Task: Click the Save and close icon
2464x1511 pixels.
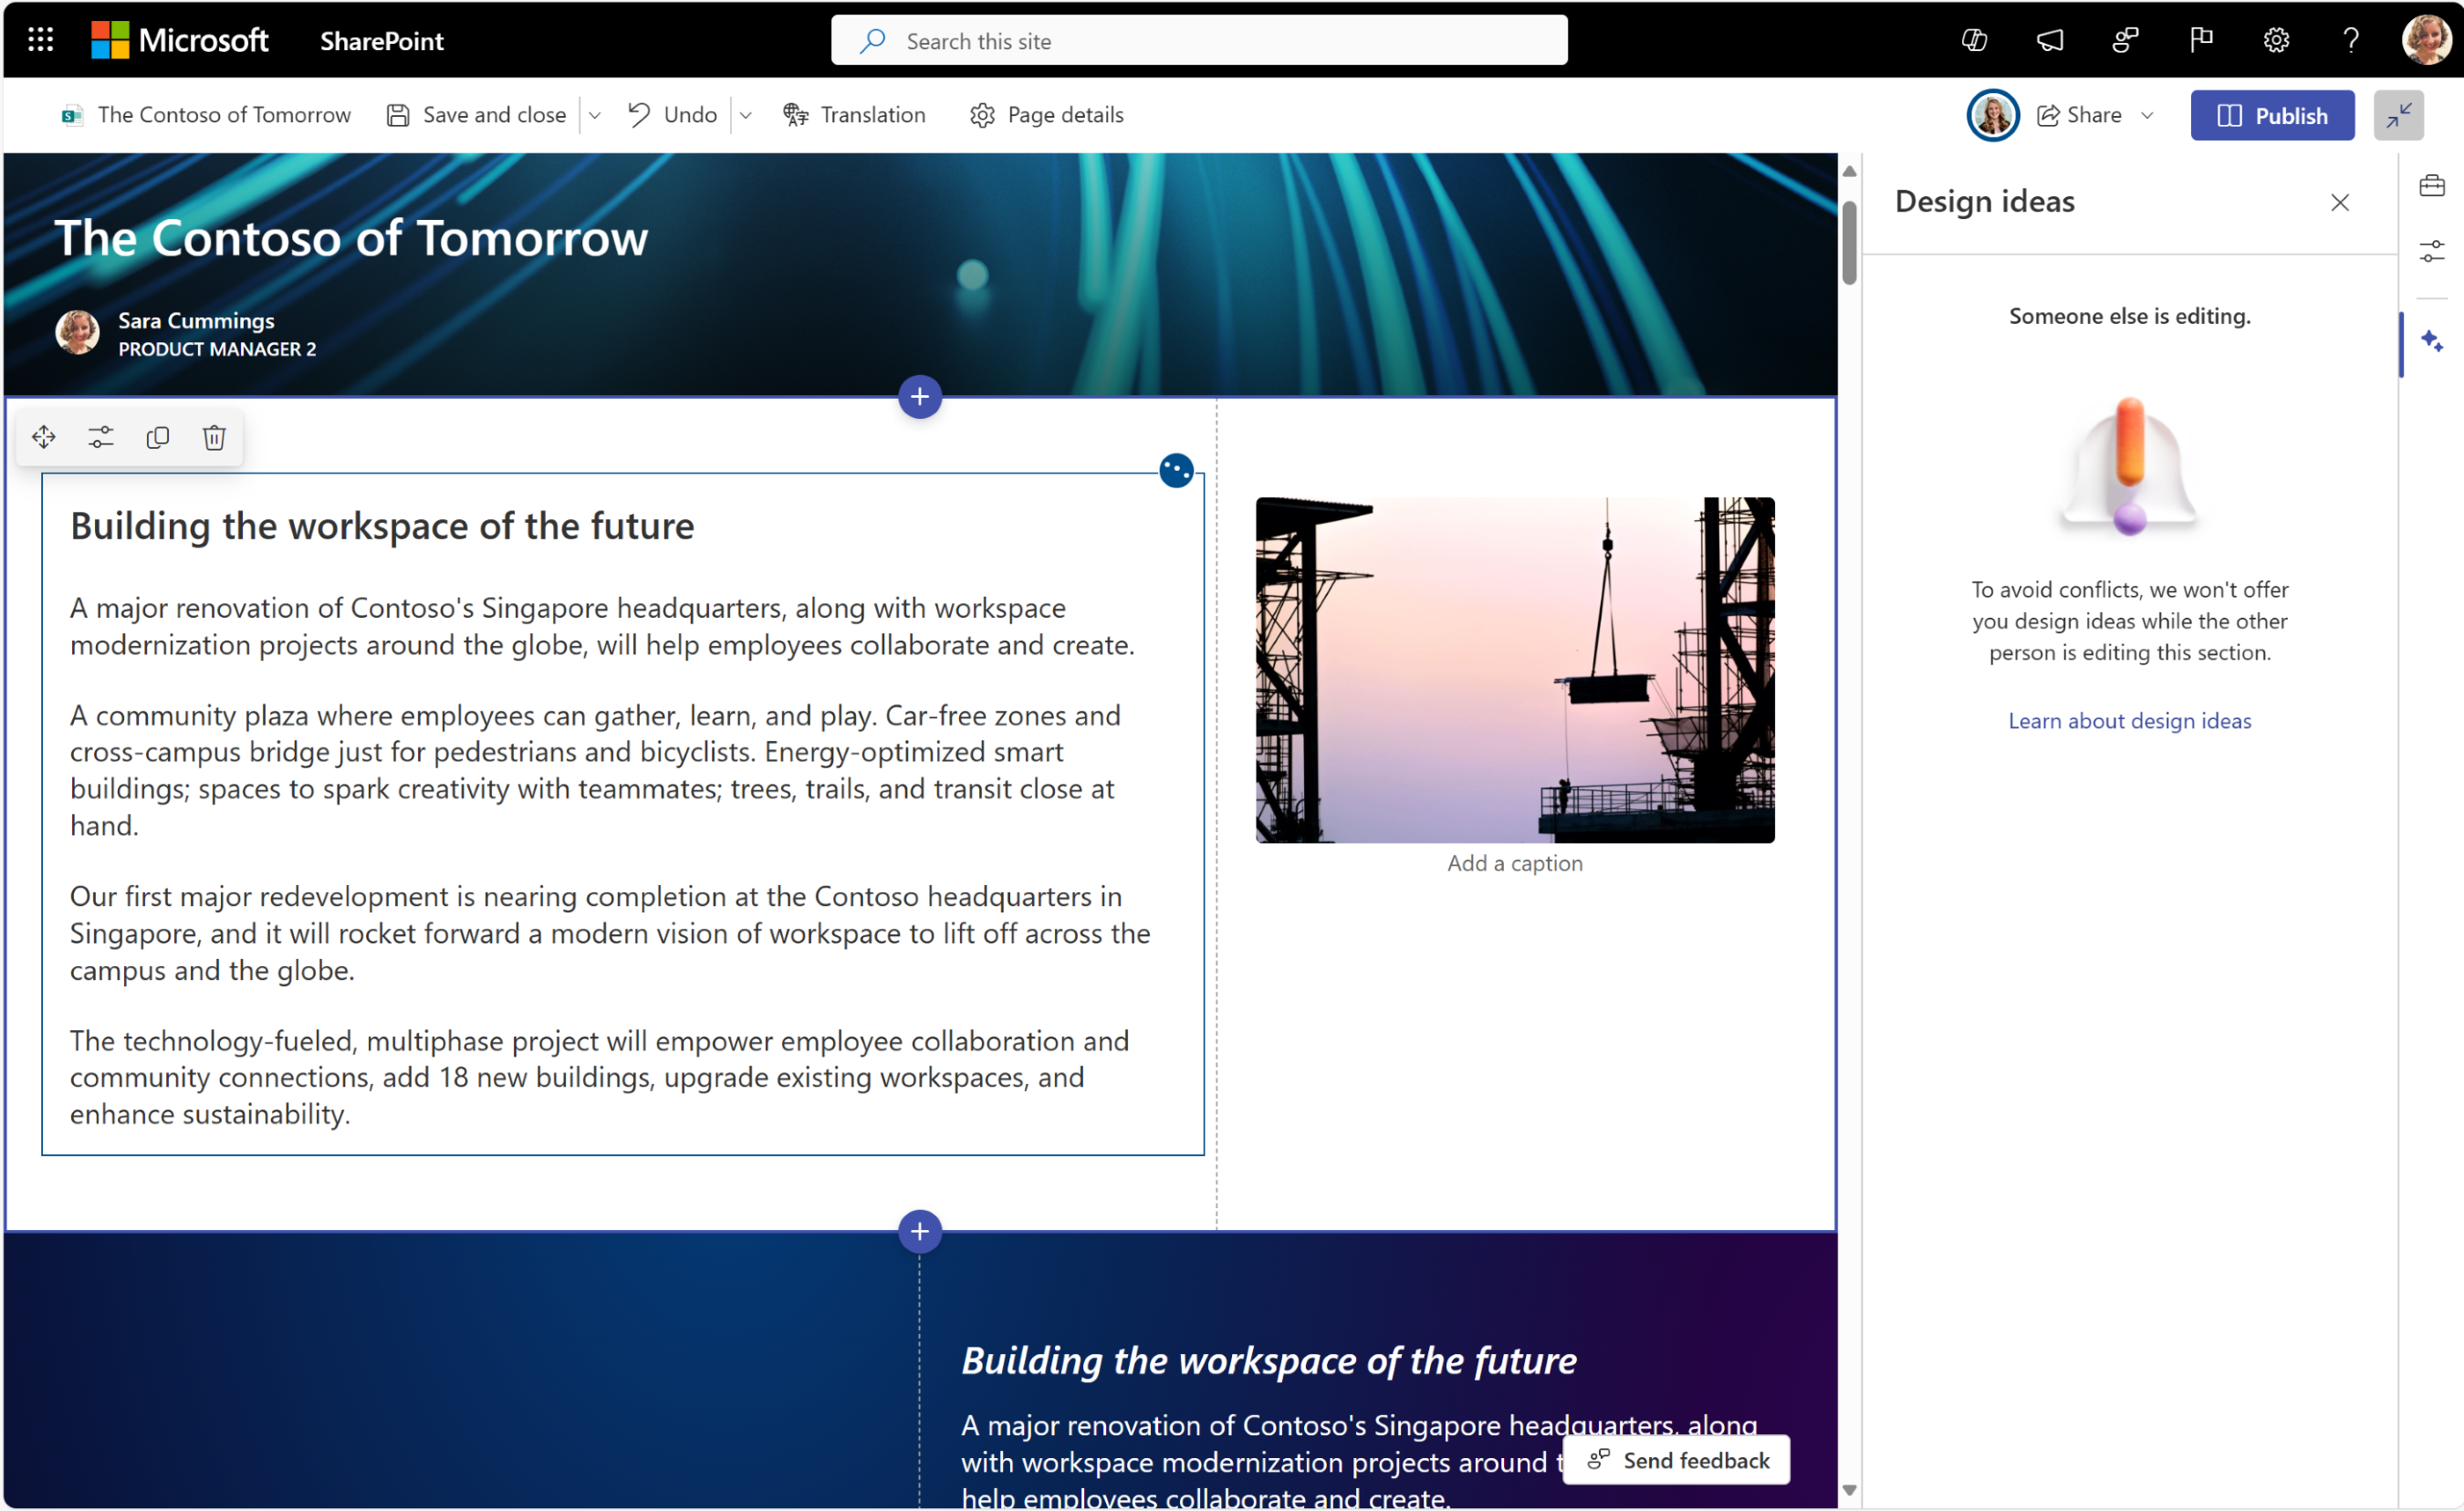Action: [392, 114]
